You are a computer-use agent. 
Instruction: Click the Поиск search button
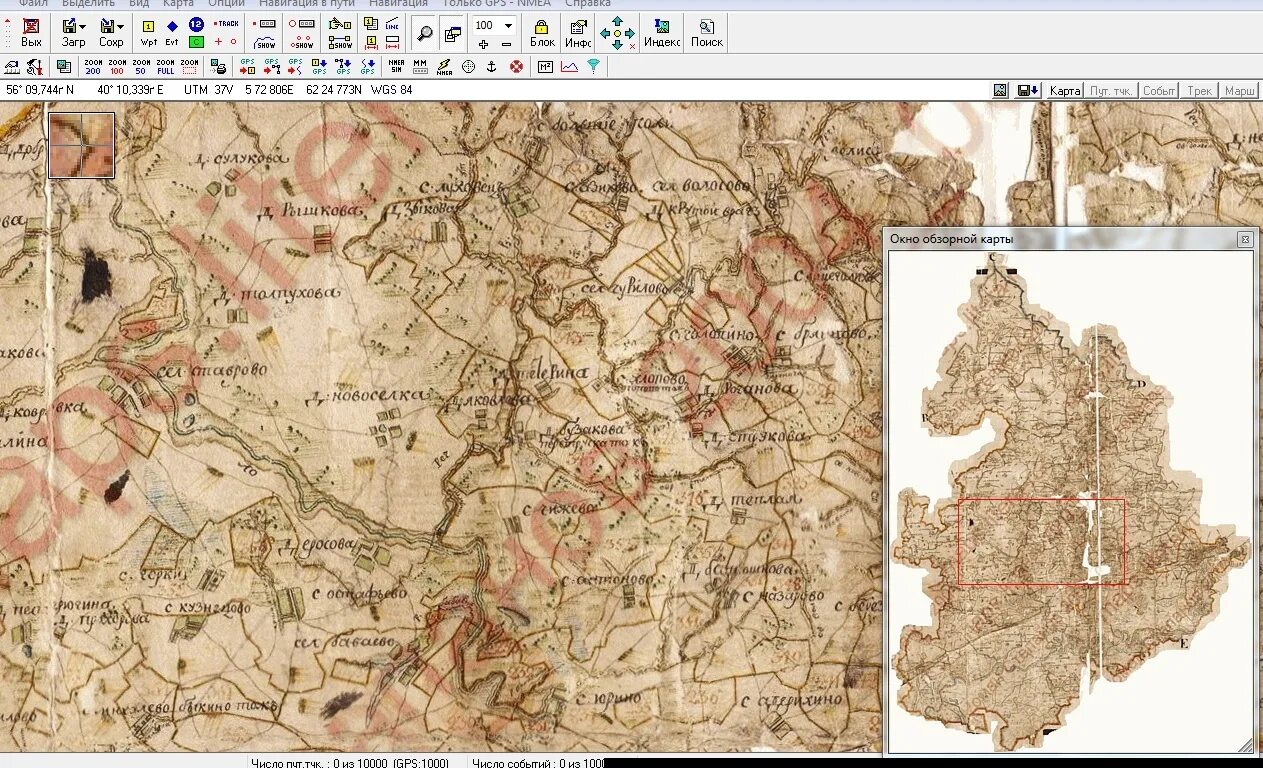pyautogui.click(x=707, y=33)
